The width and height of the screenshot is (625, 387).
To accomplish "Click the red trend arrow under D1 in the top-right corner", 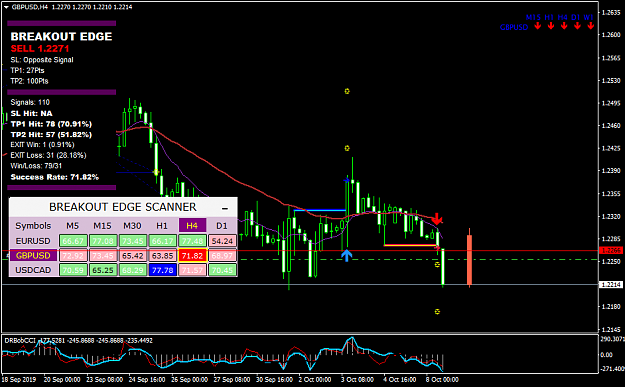I will [x=577, y=26].
